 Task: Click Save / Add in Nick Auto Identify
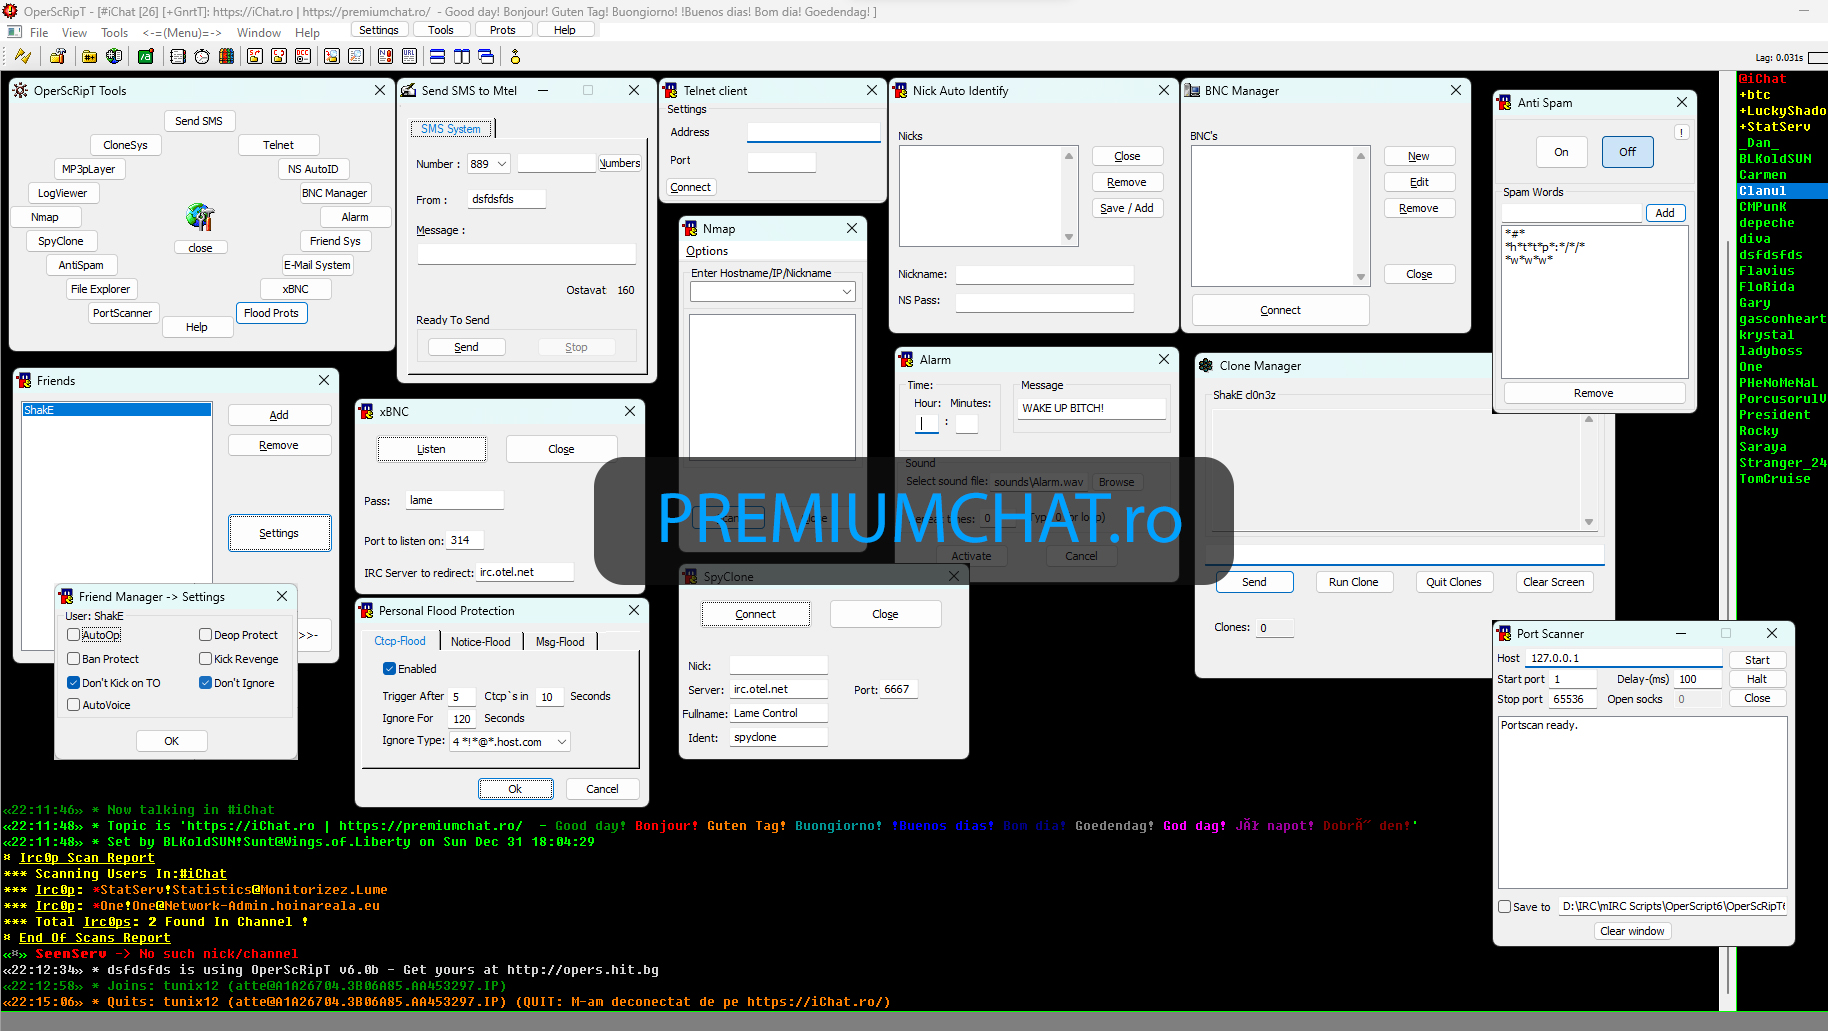pos(1127,208)
